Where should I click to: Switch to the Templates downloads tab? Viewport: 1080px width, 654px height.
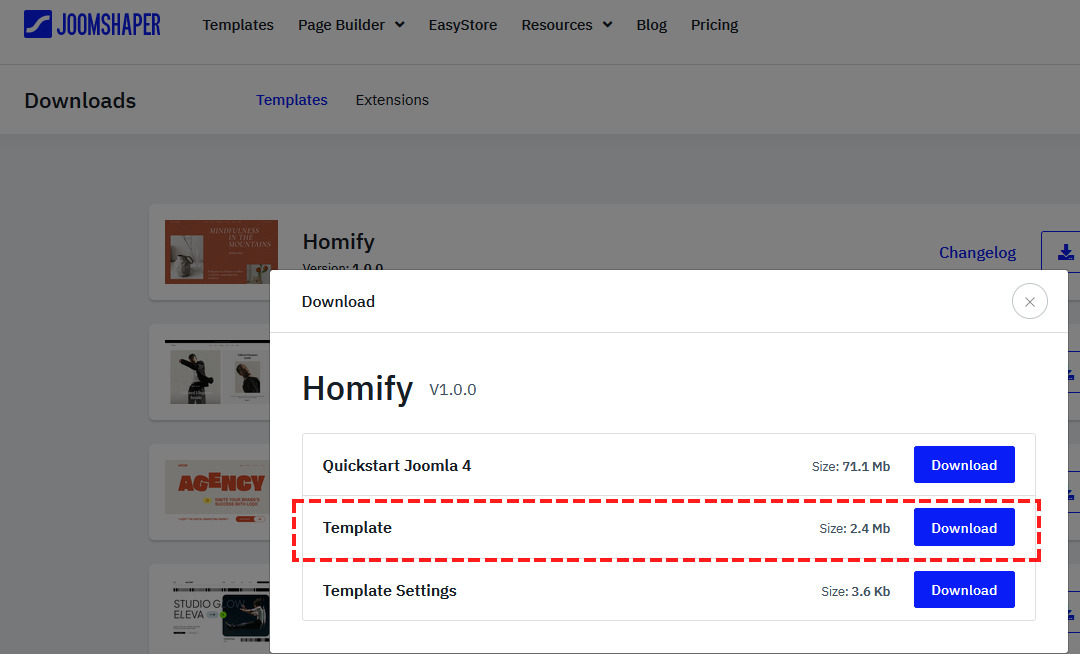click(292, 100)
